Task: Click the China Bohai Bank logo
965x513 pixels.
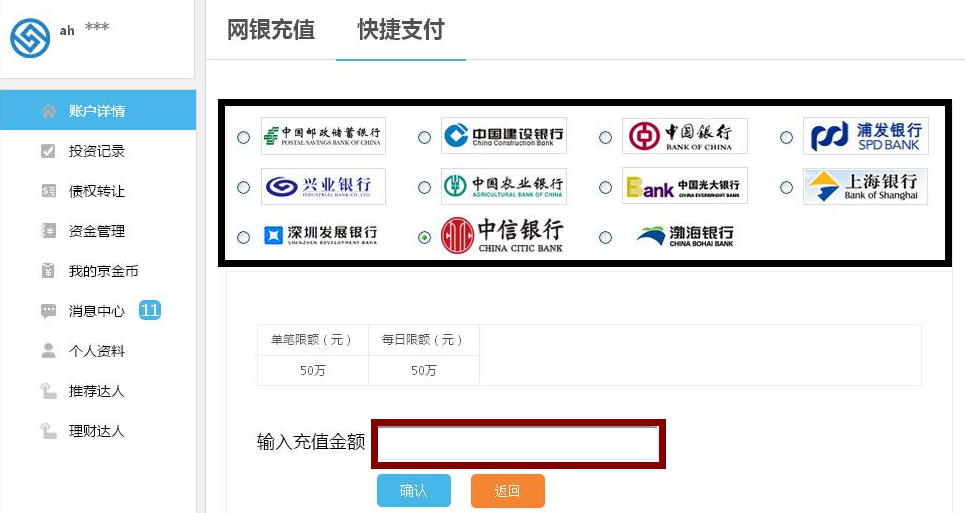Action: coord(684,236)
